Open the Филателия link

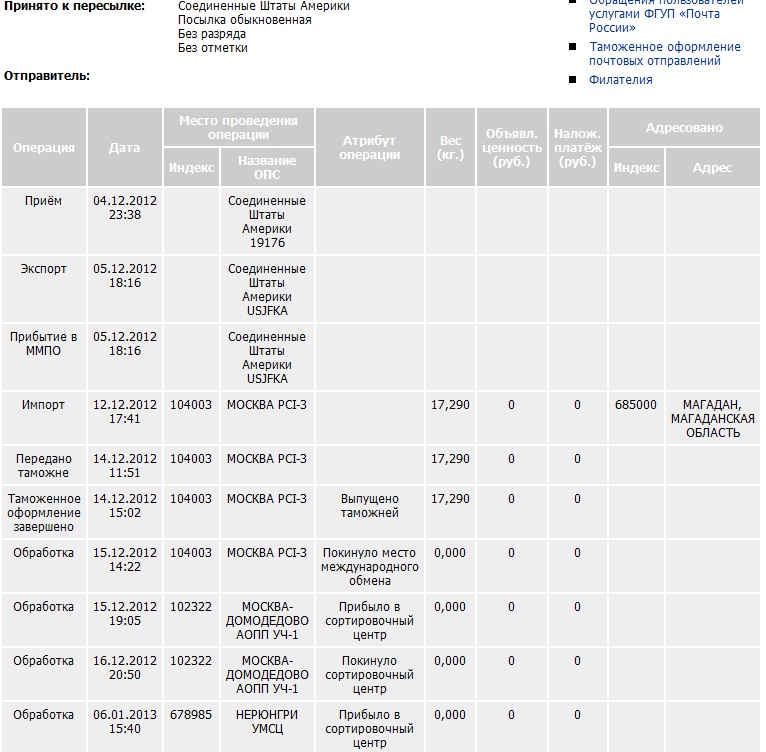coord(620,80)
